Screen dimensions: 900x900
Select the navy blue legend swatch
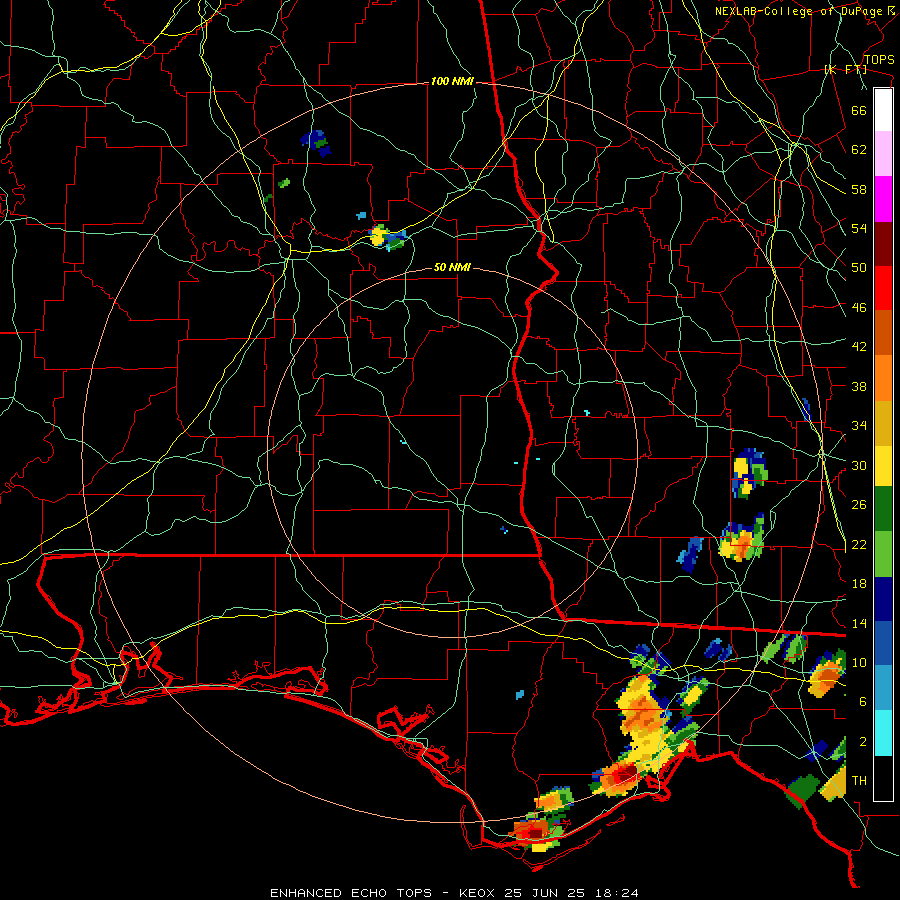click(883, 599)
